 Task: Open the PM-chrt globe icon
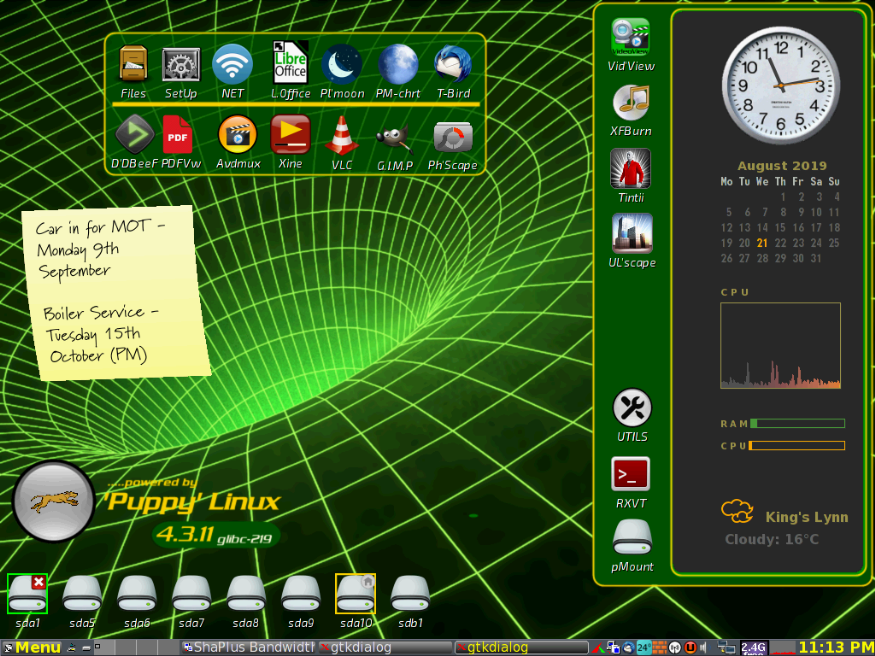pos(398,64)
